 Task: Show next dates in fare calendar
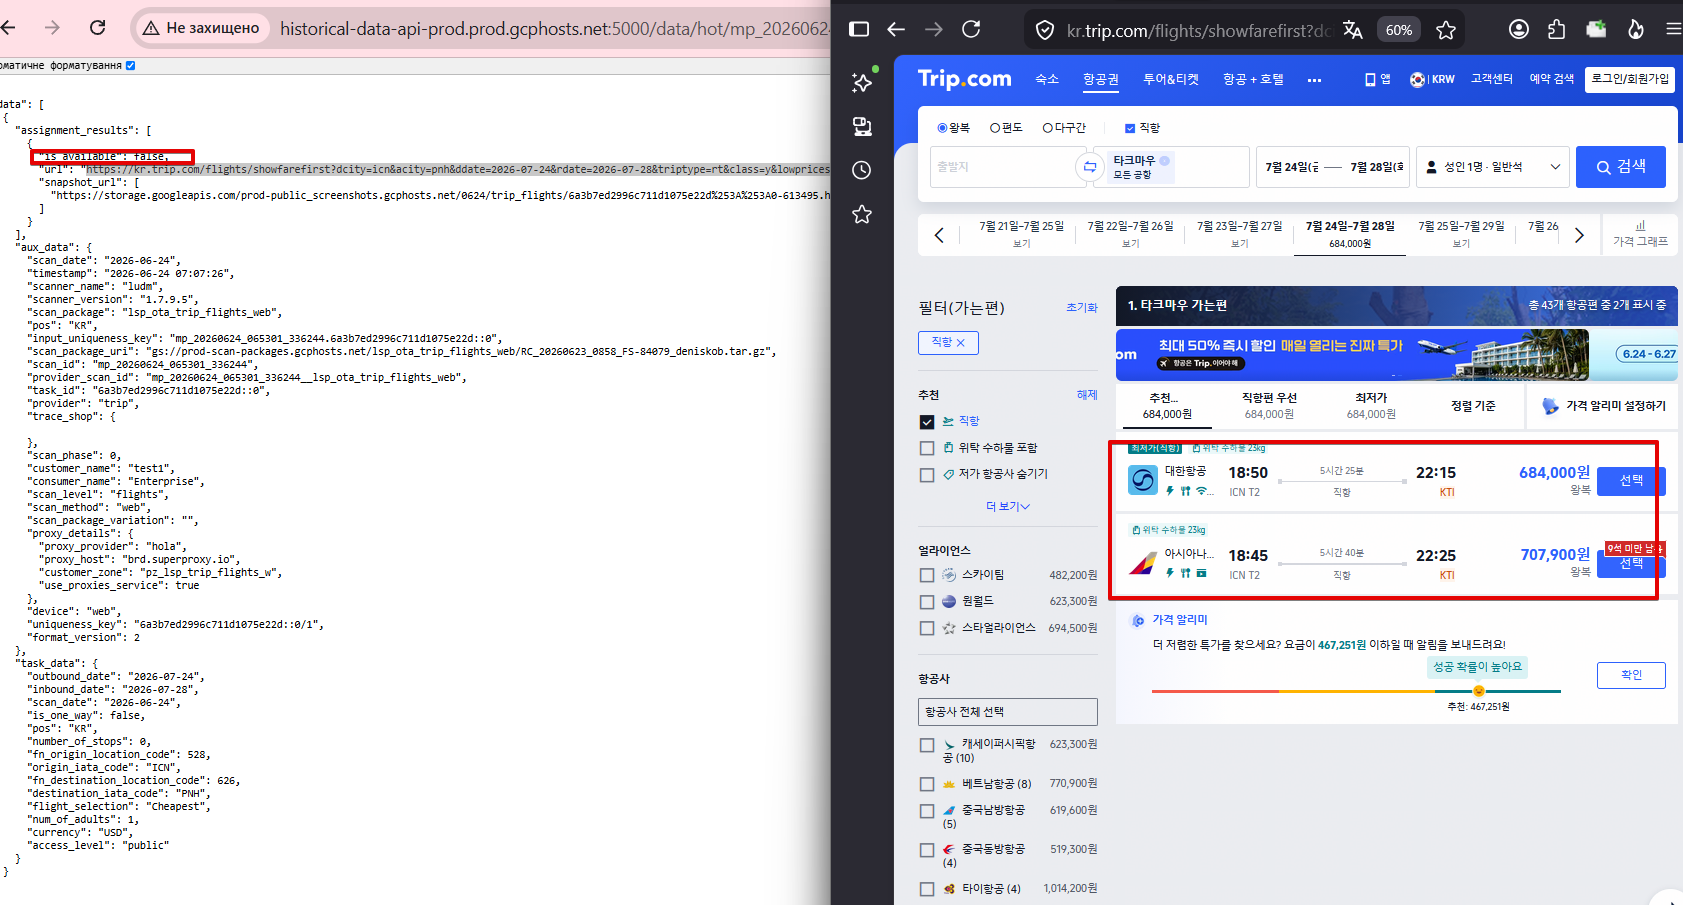(1579, 235)
